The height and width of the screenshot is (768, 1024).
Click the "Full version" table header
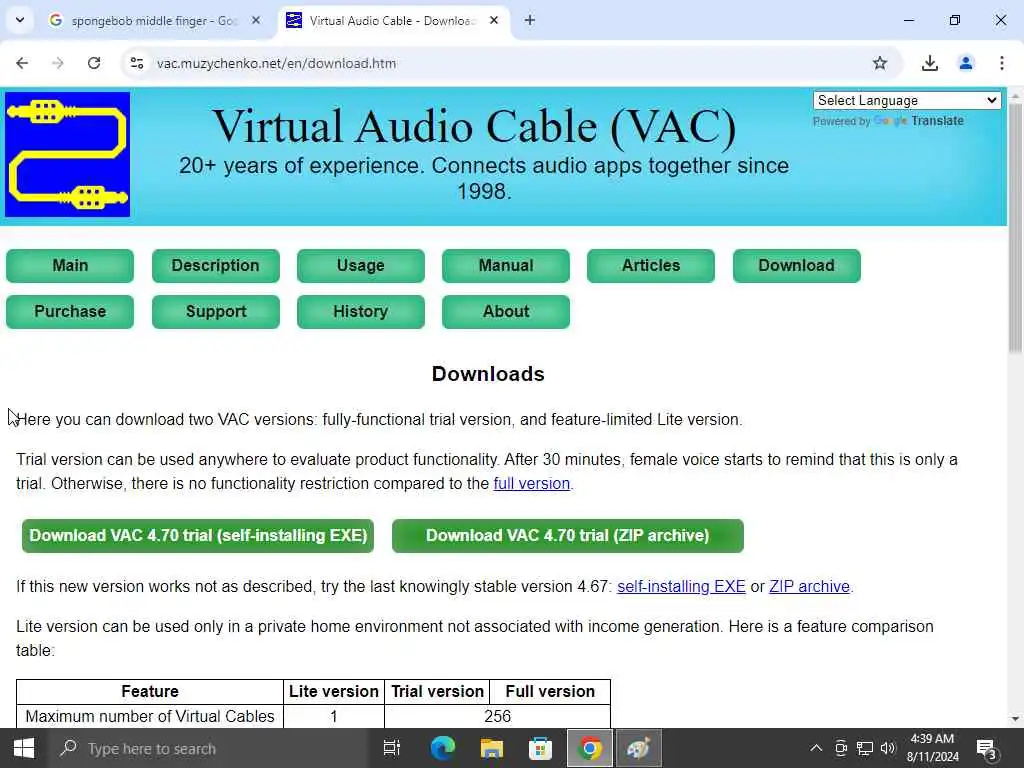[550, 692]
